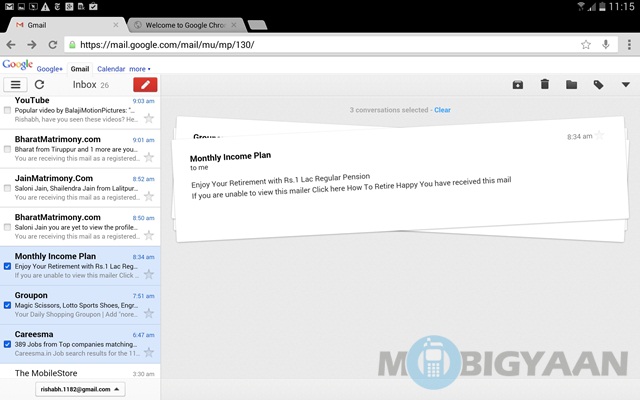View battery indicator in status bar
Image resolution: width=640 pixels, height=400 pixels.
pyautogui.click(x=602, y=7)
